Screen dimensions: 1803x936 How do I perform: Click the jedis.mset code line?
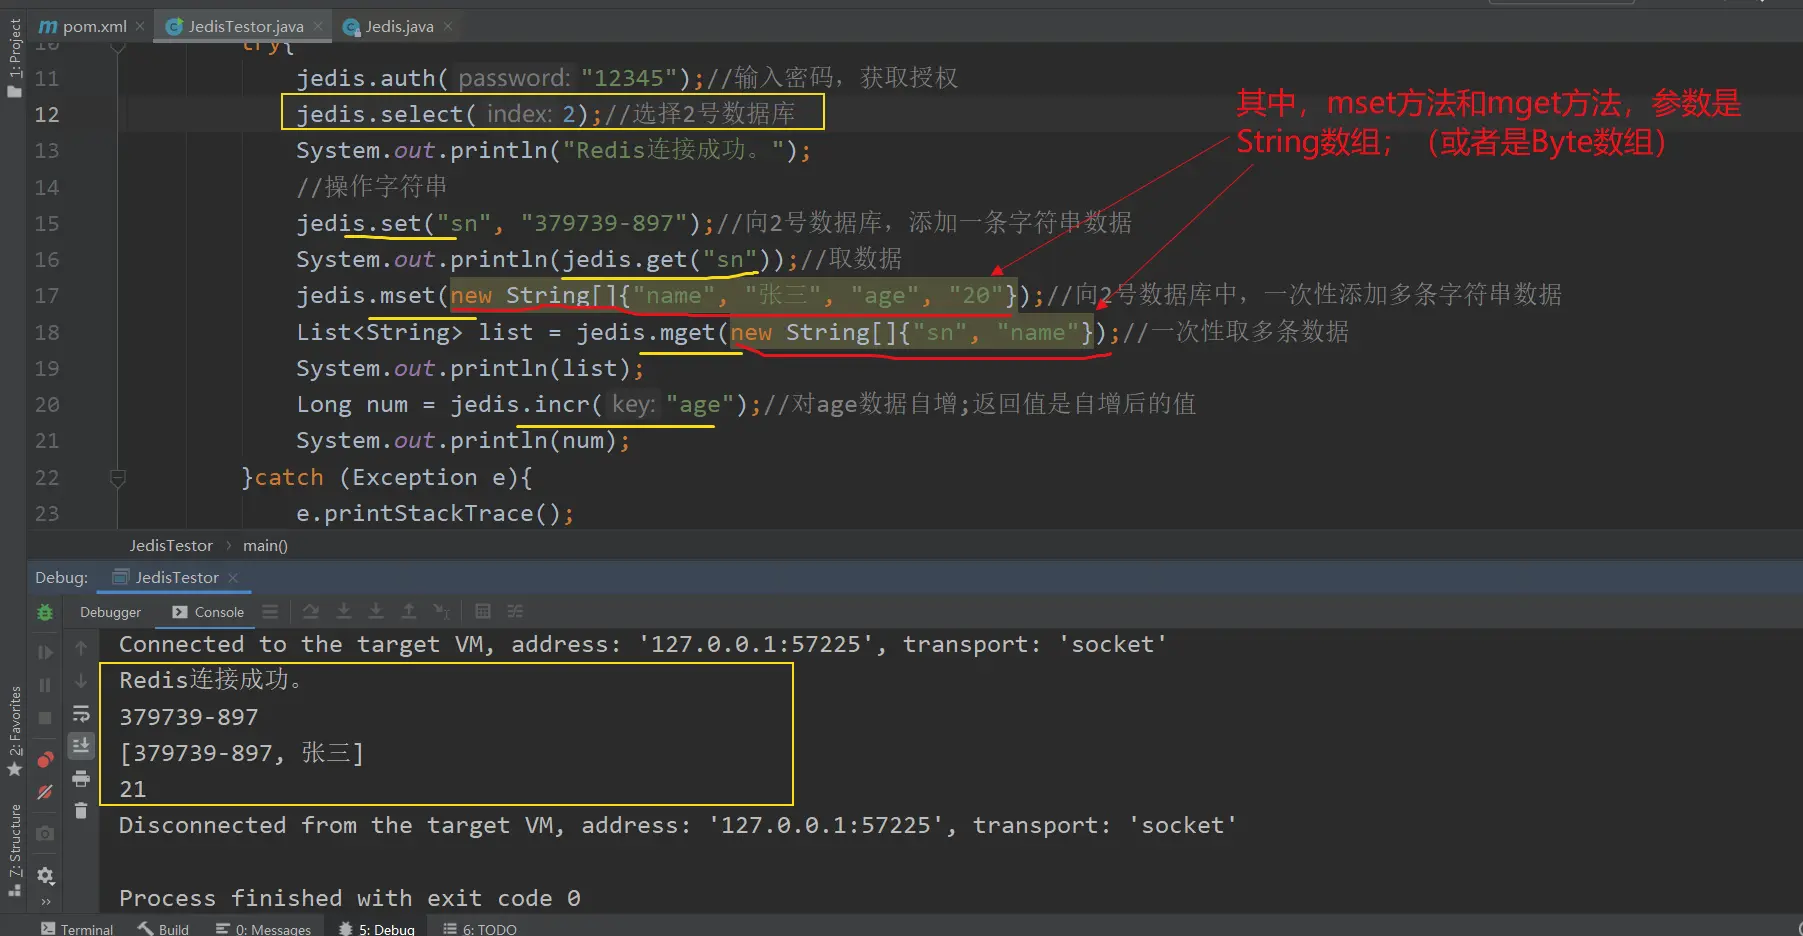coord(928,295)
